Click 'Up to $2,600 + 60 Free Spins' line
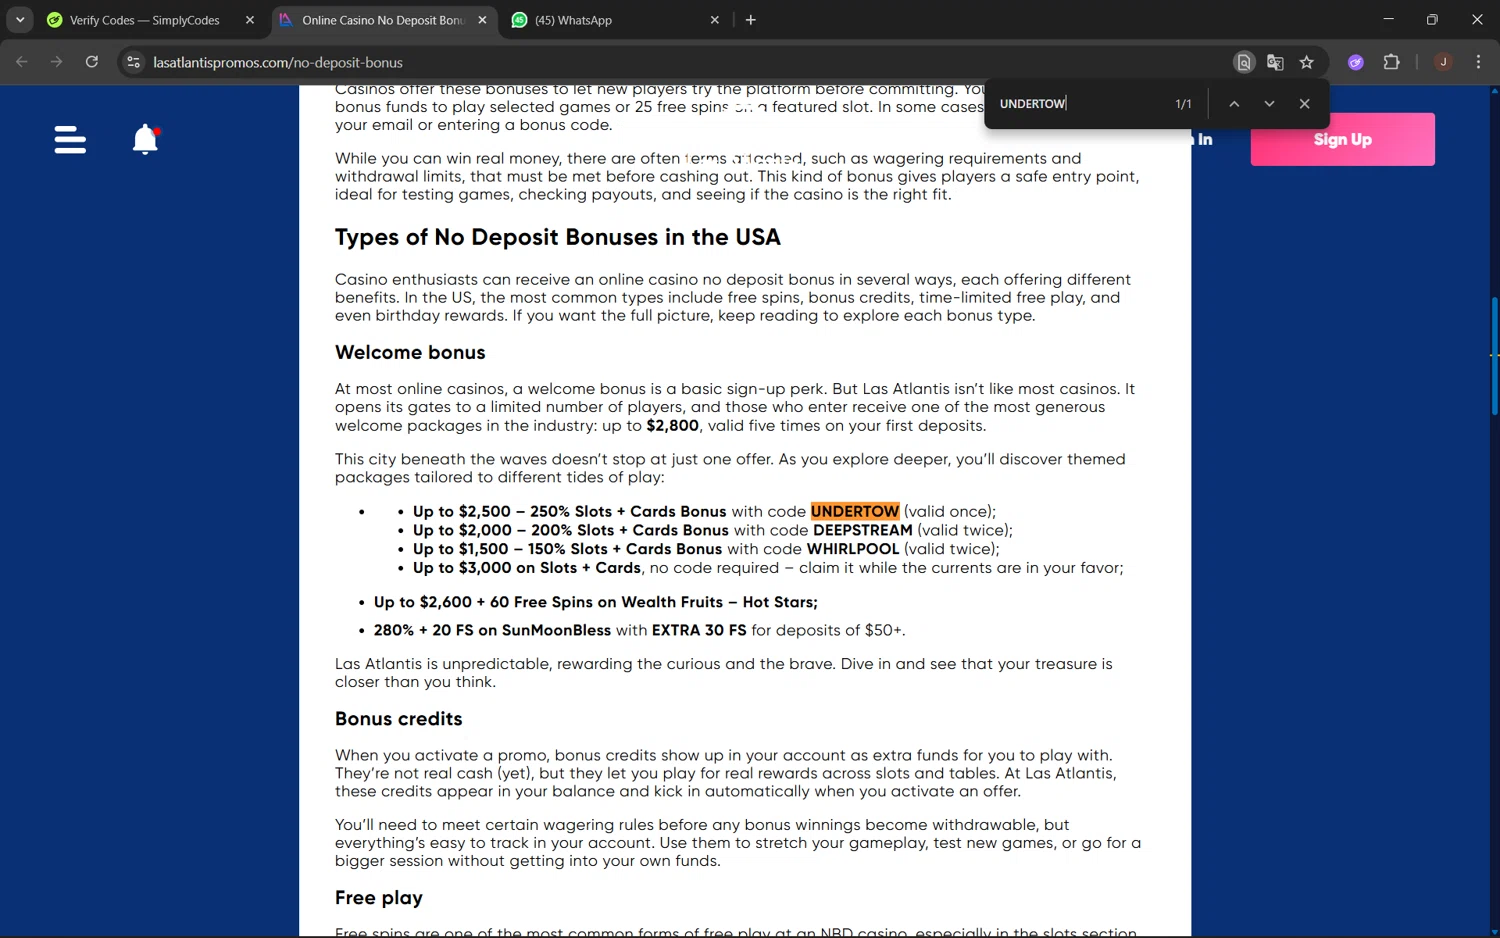 coord(596,602)
